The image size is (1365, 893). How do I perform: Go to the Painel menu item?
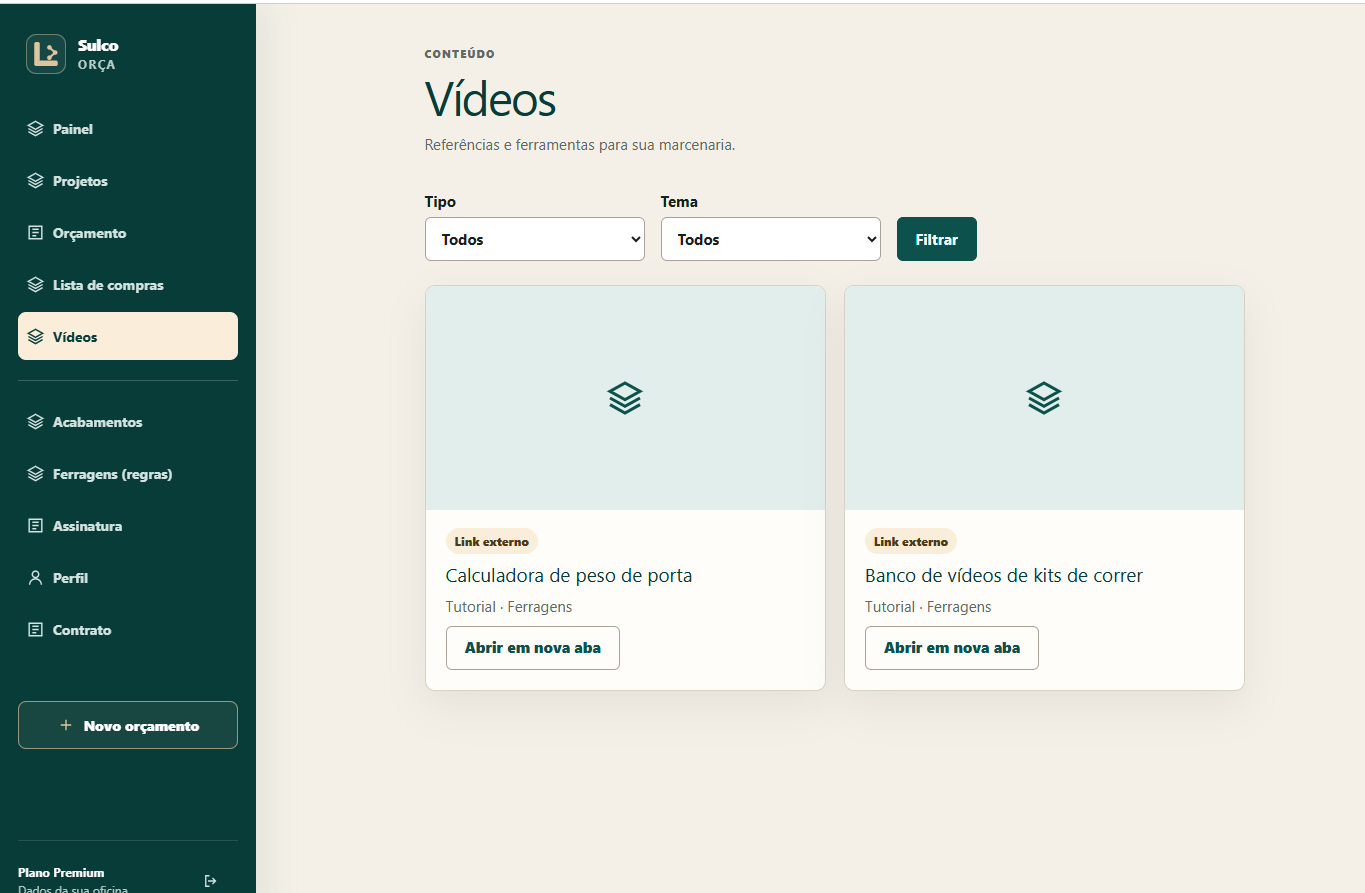pyautogui.click(x=128, y=129)
